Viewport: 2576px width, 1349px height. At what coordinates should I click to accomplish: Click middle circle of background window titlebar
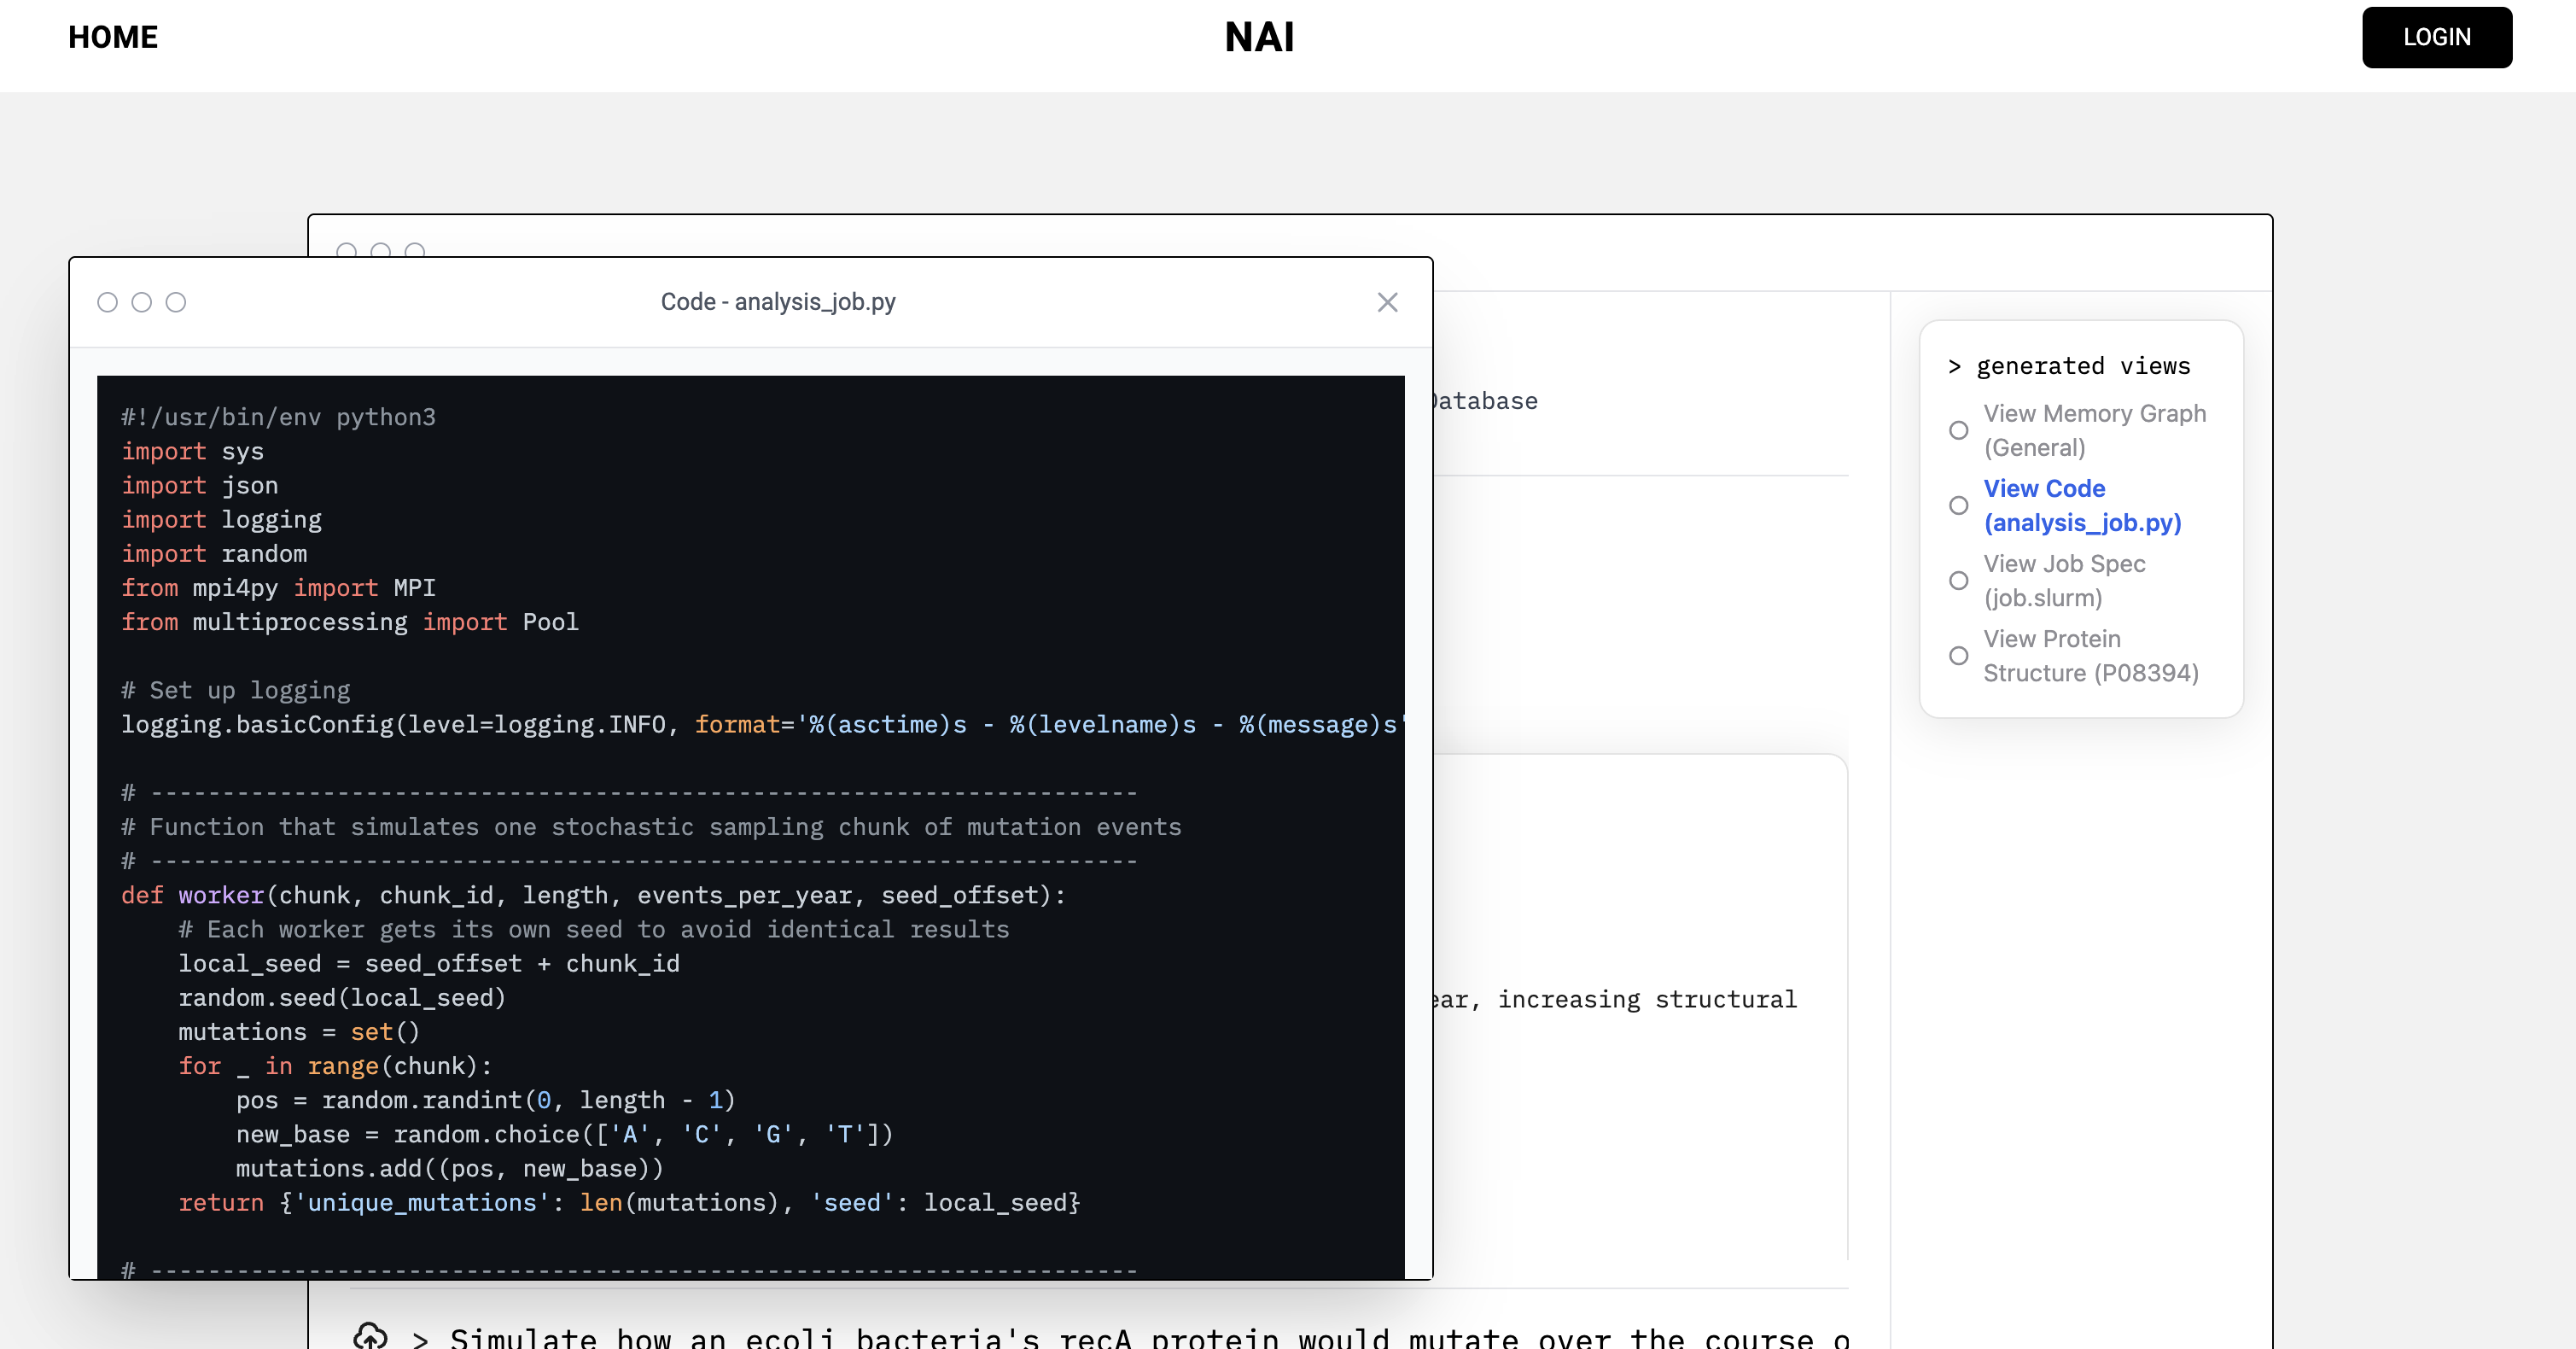381,249
